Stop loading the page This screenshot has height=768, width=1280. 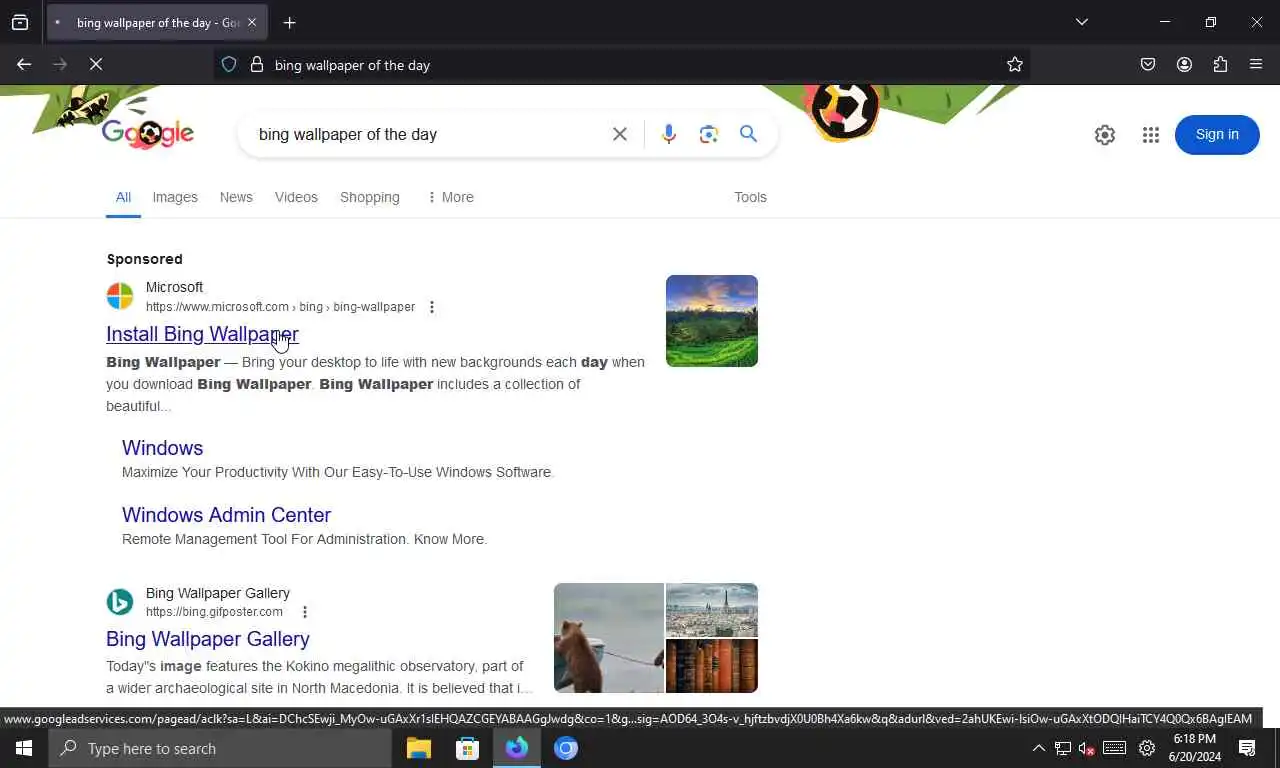(x=96, y=64)
